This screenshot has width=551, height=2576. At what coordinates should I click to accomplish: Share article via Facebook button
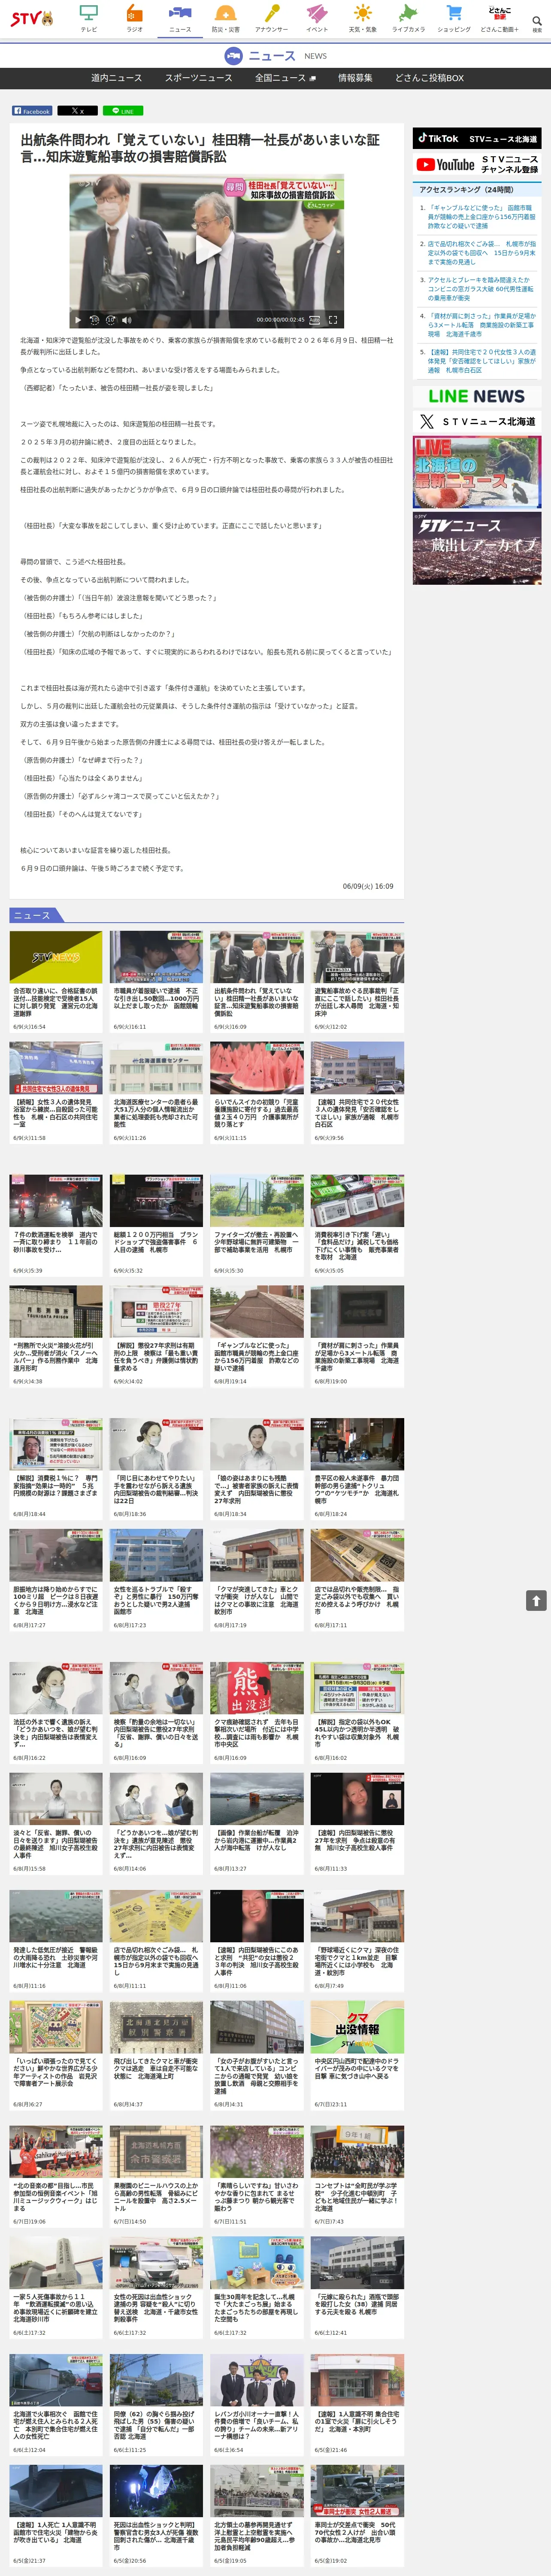[x=32, y=111]
